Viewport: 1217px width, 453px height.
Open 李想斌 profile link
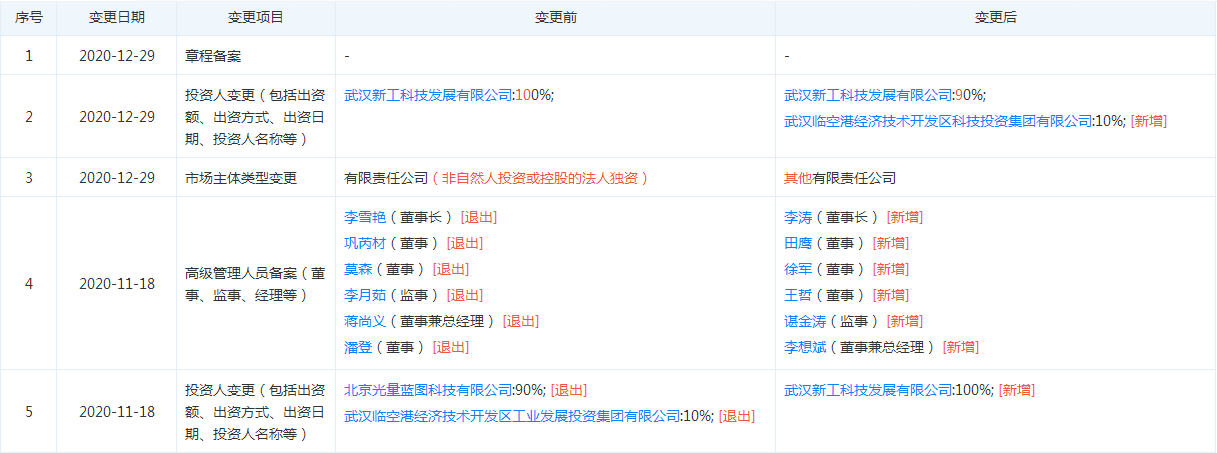pyautogui.click(x=805, y=347)
